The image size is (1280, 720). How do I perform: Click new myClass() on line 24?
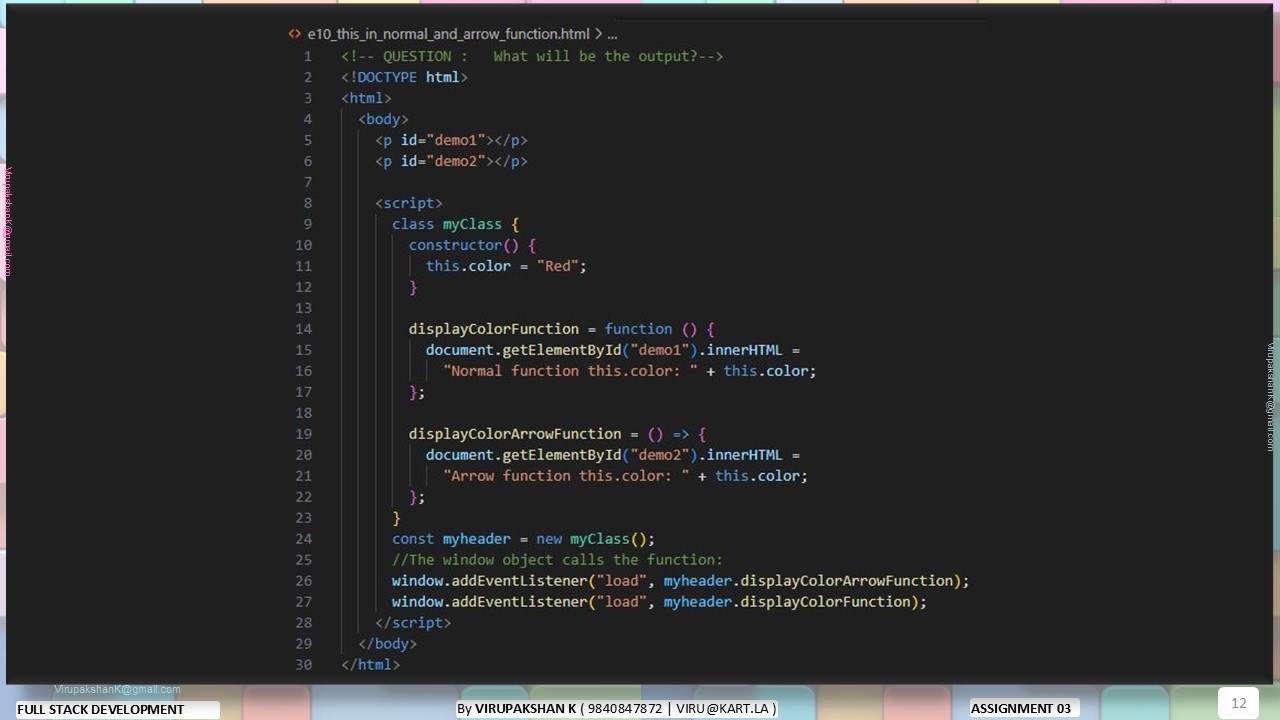click(x=591, y=539)
